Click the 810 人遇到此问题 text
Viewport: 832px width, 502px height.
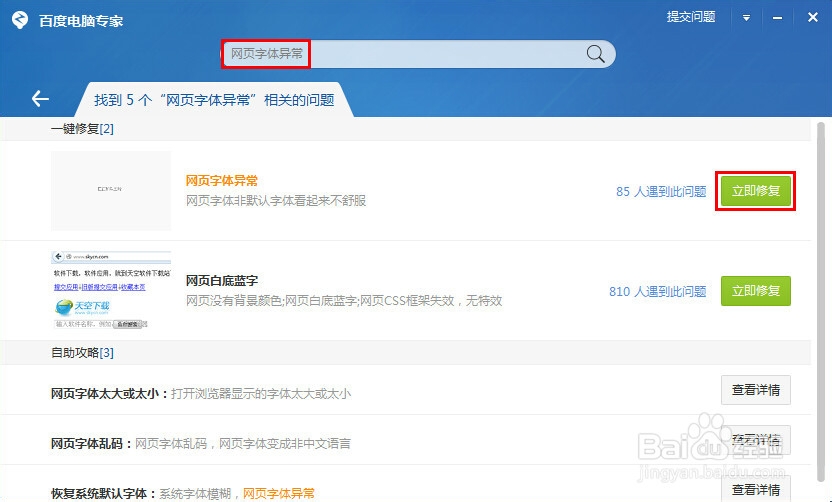[x=657, y=291]
